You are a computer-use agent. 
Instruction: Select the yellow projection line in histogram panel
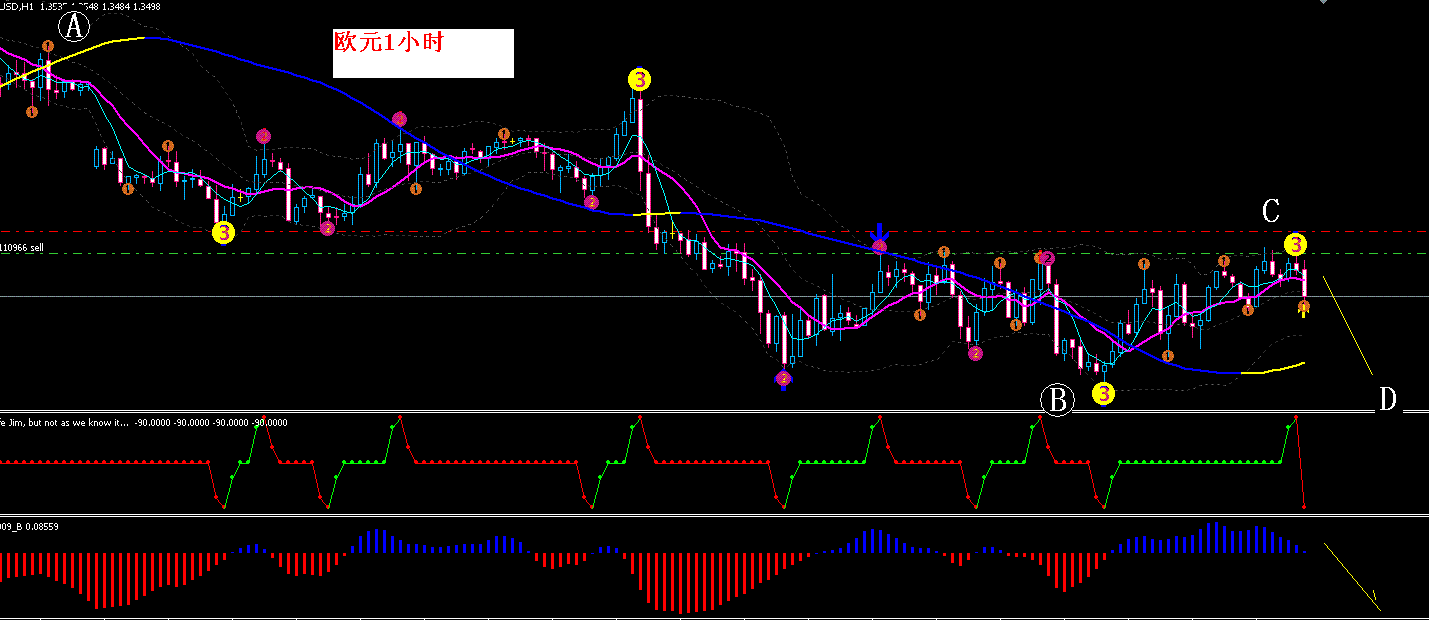(x=1352, y=577)
